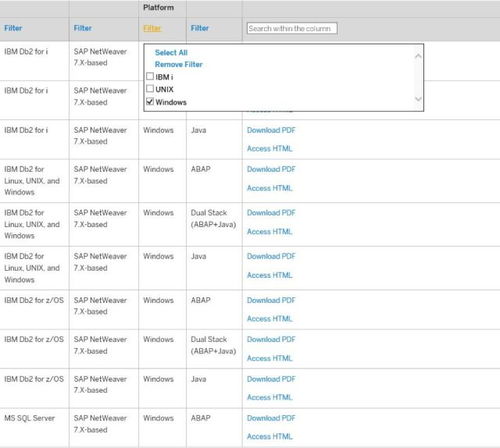Download PDF for MS SQL Server ABAP row
Viewport: 500px width, 448px height.
tap(271, 418)
